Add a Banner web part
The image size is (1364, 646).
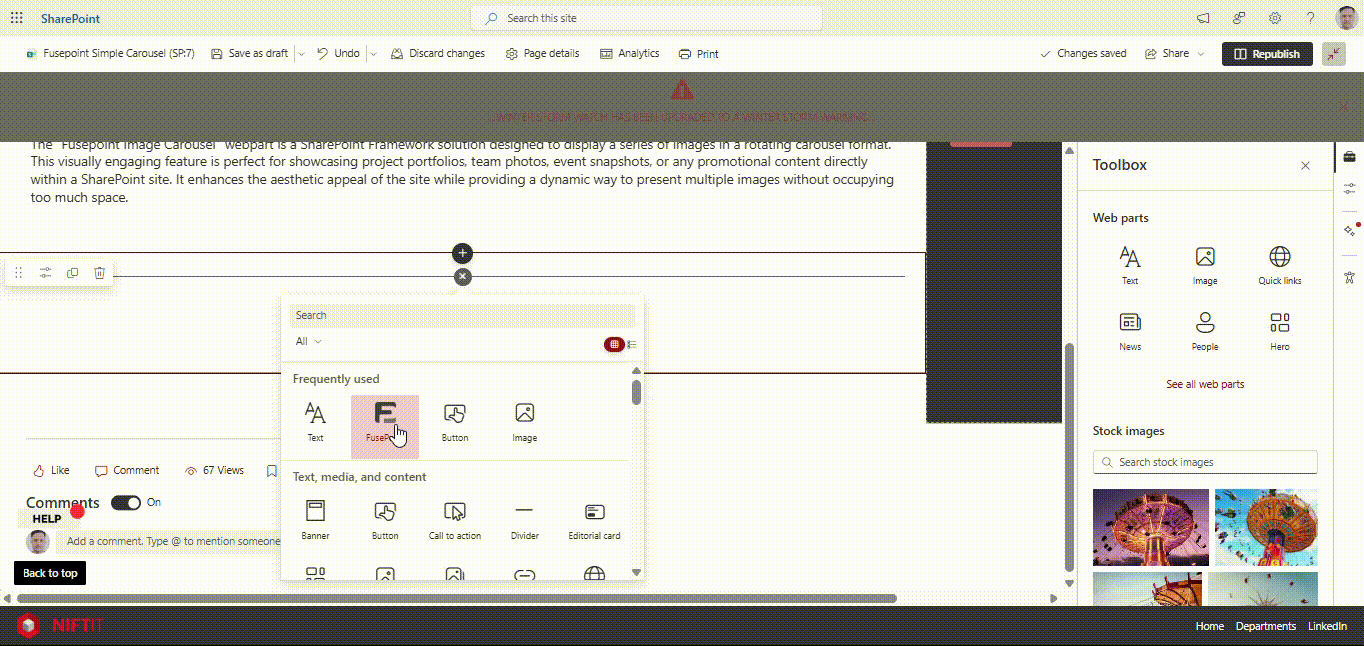315,520
